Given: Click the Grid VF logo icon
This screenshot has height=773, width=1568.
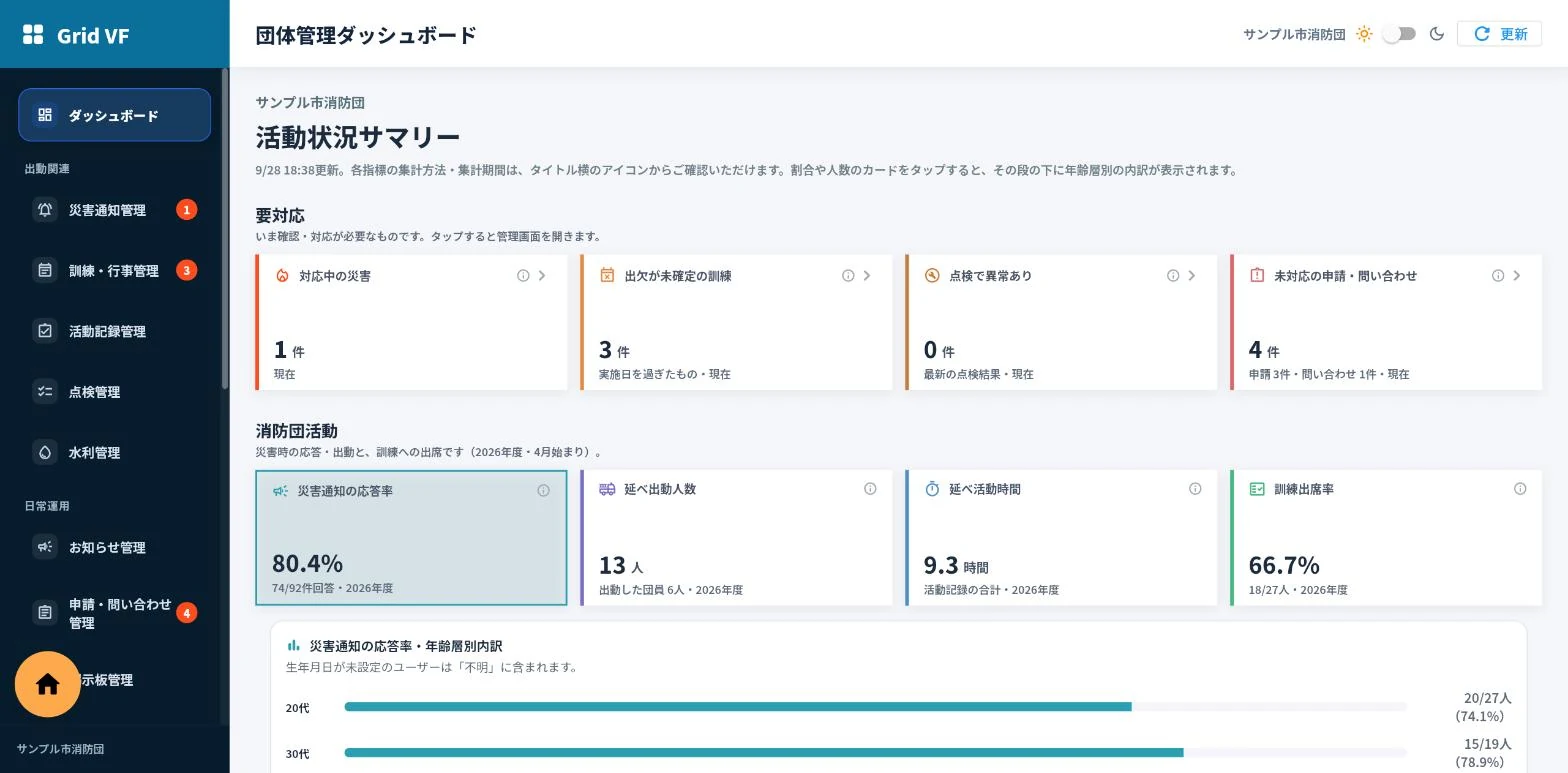Looking at the screenshot, I should (x=33, y=35).
